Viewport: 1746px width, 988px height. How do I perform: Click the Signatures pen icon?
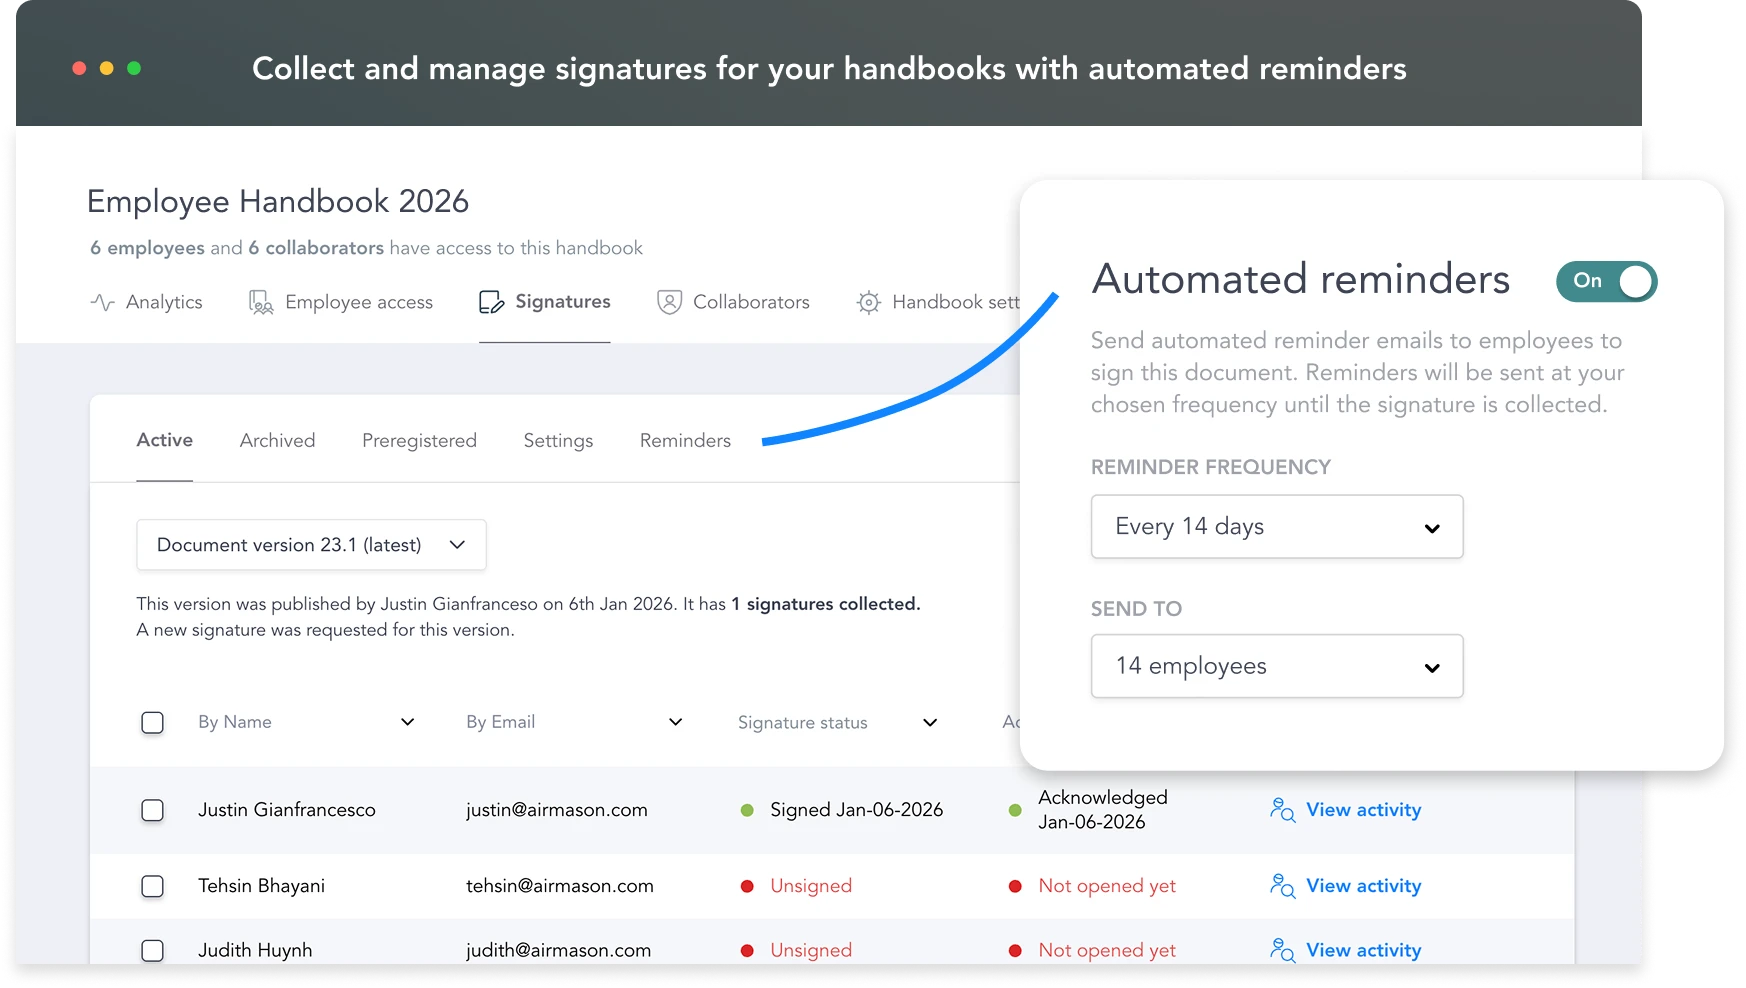491,302
